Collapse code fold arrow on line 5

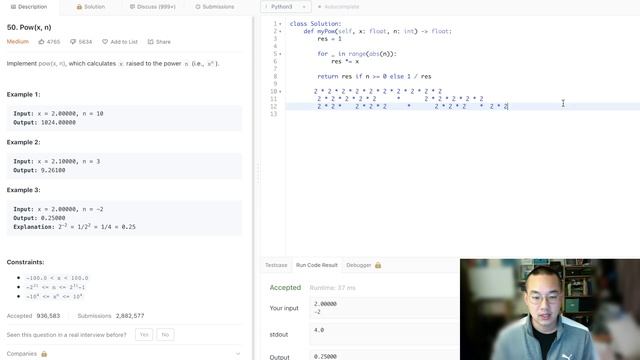click(x=280, y=54)
